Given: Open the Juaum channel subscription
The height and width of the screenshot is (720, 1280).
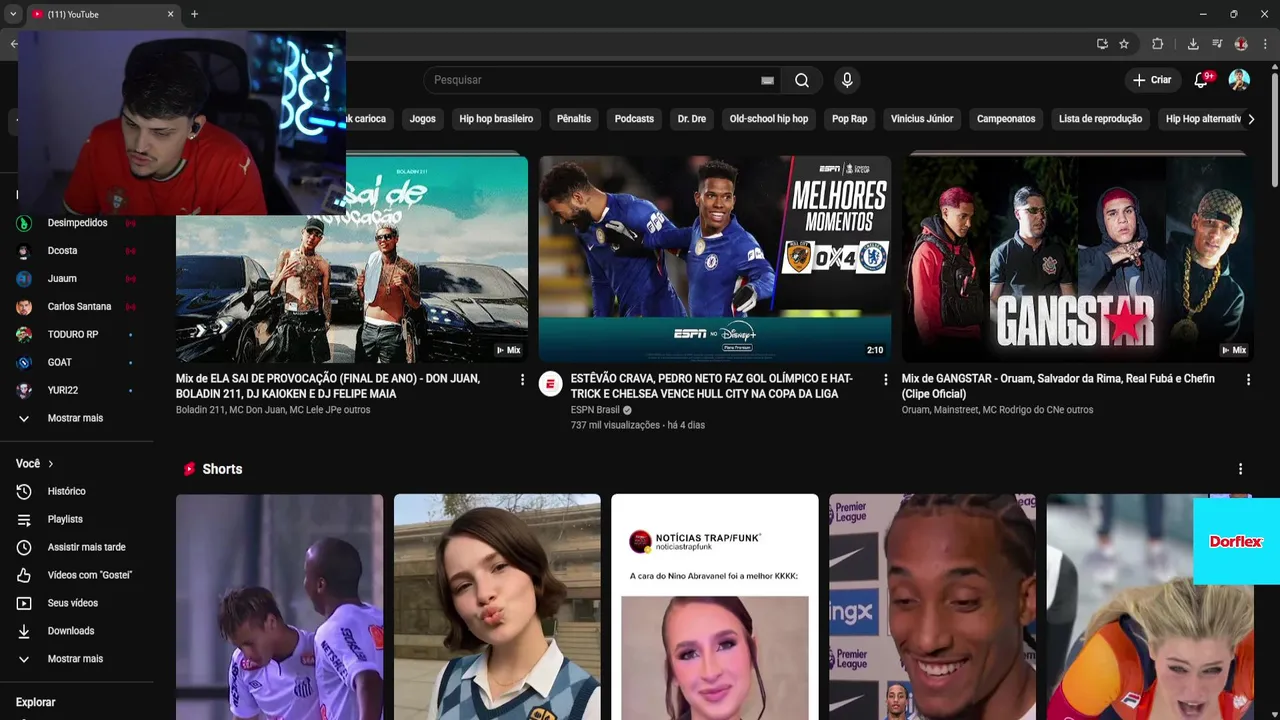Looking at the screenshot, I should 76,279.
